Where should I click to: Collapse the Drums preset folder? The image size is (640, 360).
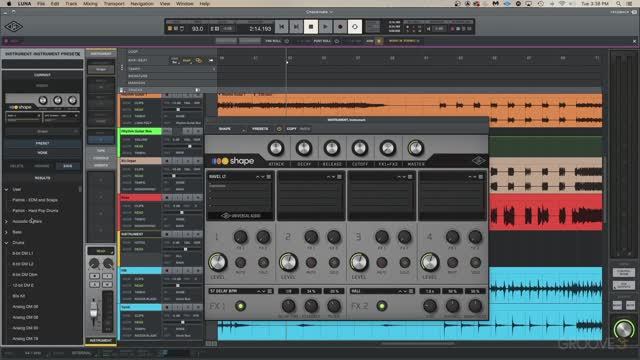(7, 242)
